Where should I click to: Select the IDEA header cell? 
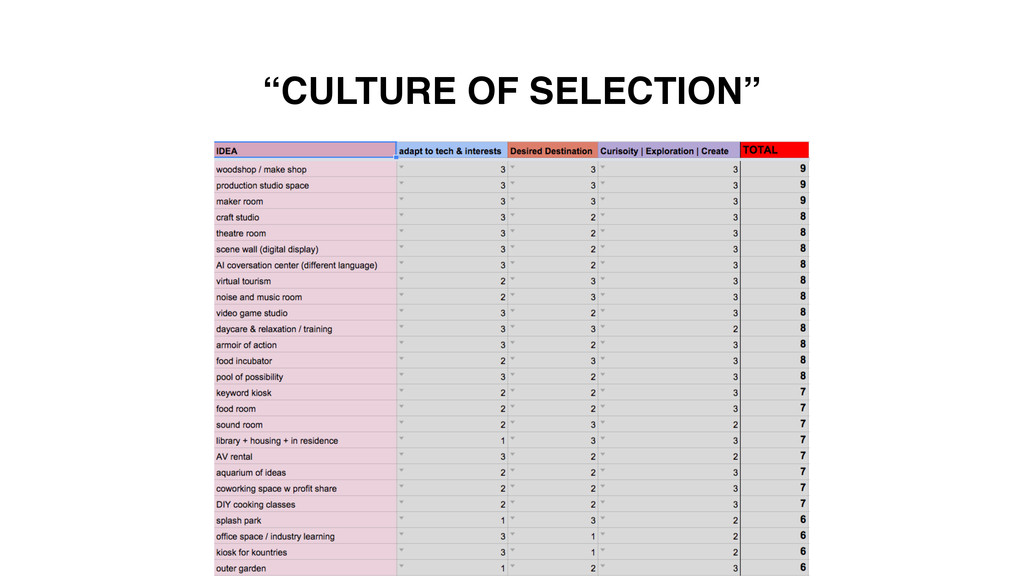[305, 150]
